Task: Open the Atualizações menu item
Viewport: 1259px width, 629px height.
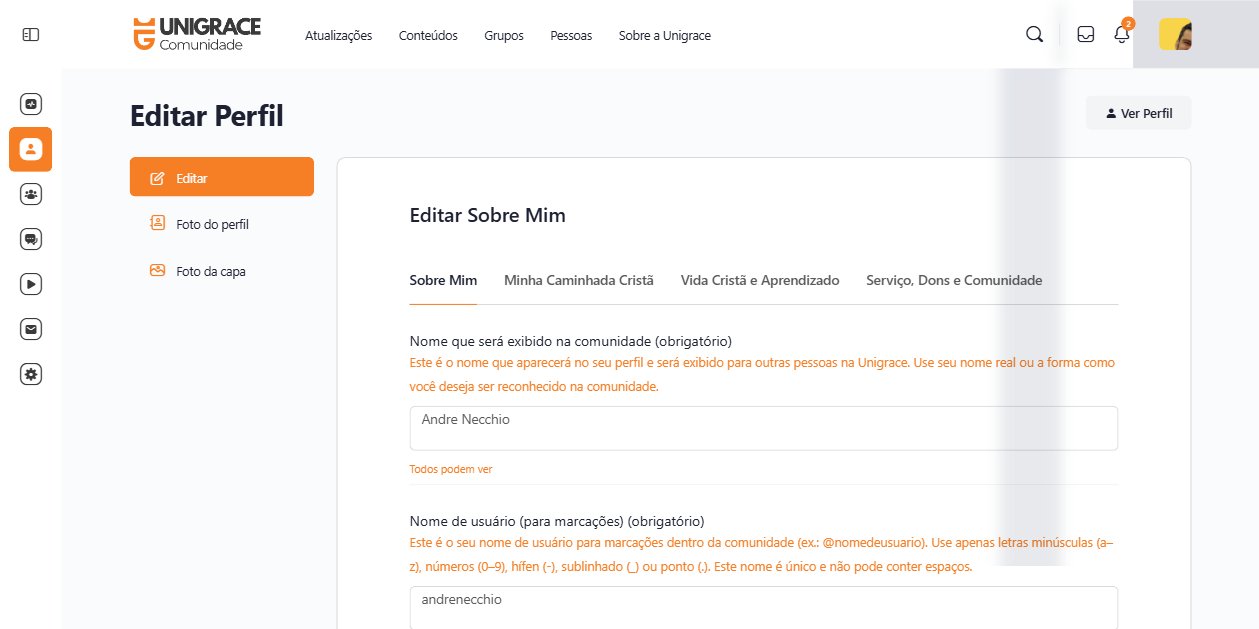Action: tap(338, 35)
